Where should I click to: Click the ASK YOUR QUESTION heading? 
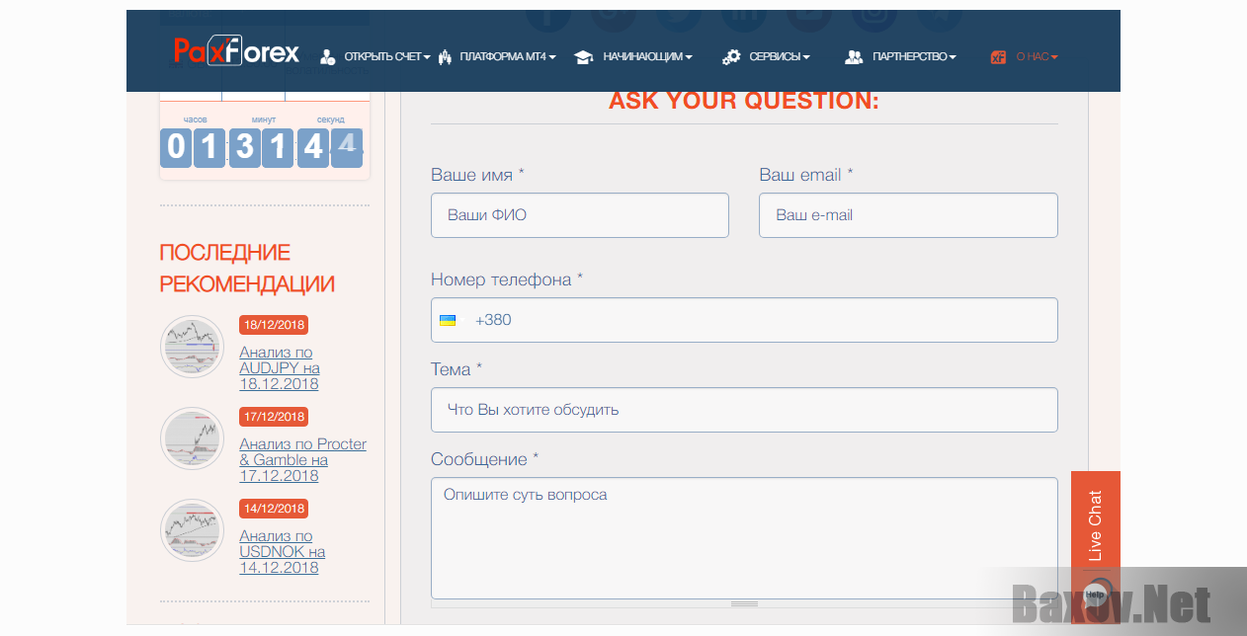tap(744, 100)
